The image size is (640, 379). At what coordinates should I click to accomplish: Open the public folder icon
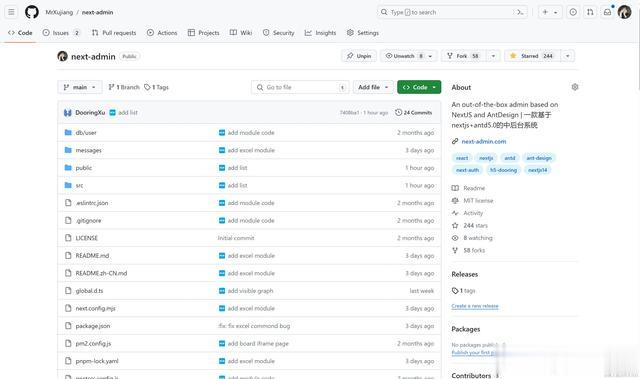click(68, 168)
